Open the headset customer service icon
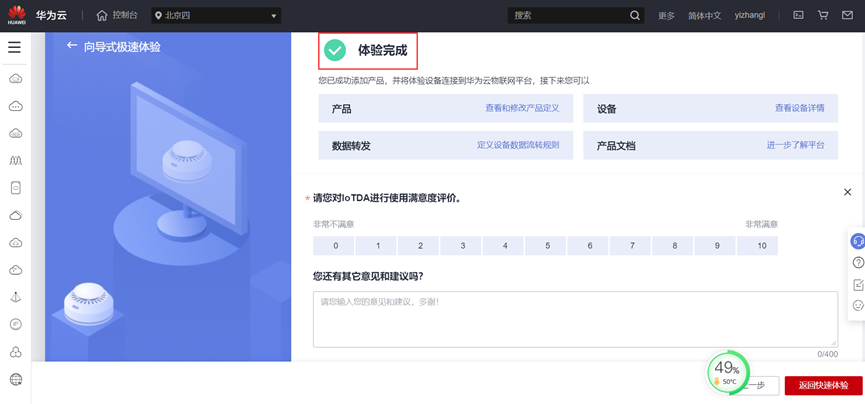The height and width of the screenshot is (404, 865). (858, 241)
